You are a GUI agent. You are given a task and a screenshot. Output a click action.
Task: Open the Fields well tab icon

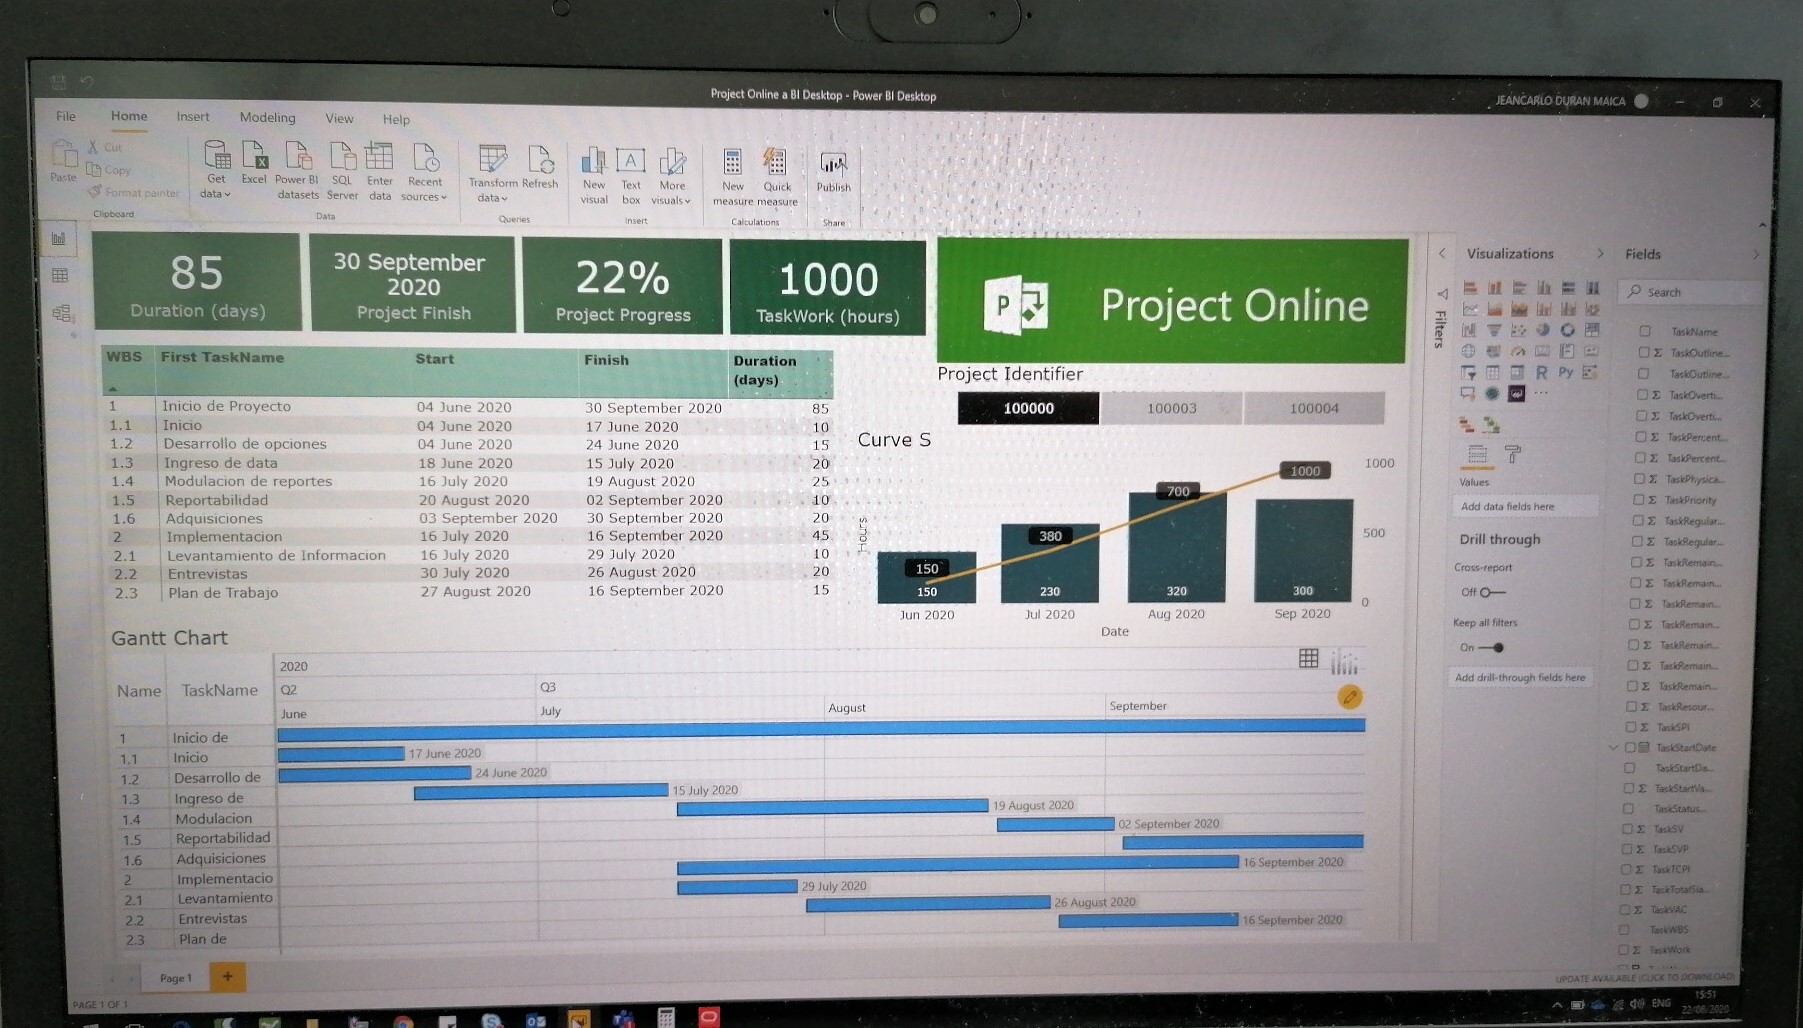[x=1477, y=455]
